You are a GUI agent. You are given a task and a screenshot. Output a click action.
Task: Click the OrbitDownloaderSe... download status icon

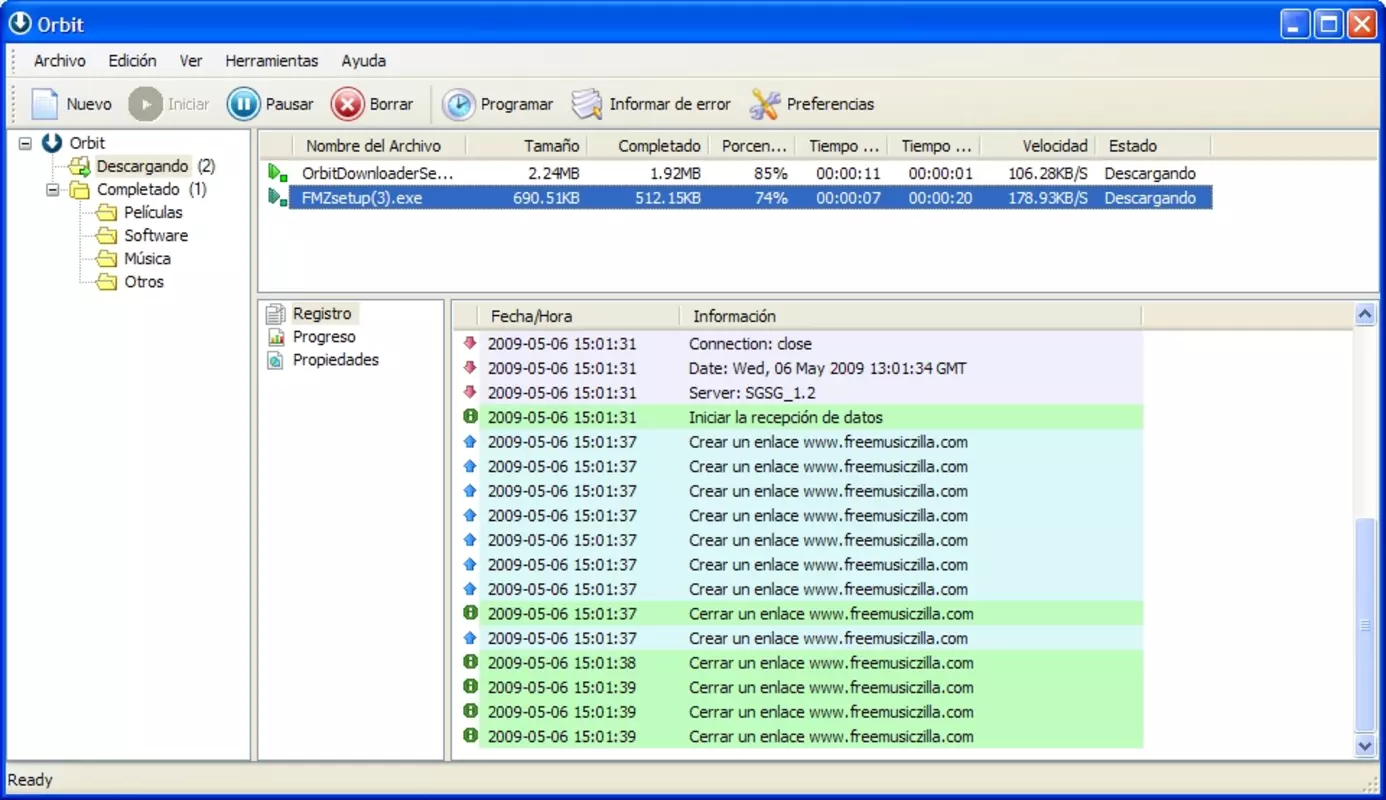278,173
